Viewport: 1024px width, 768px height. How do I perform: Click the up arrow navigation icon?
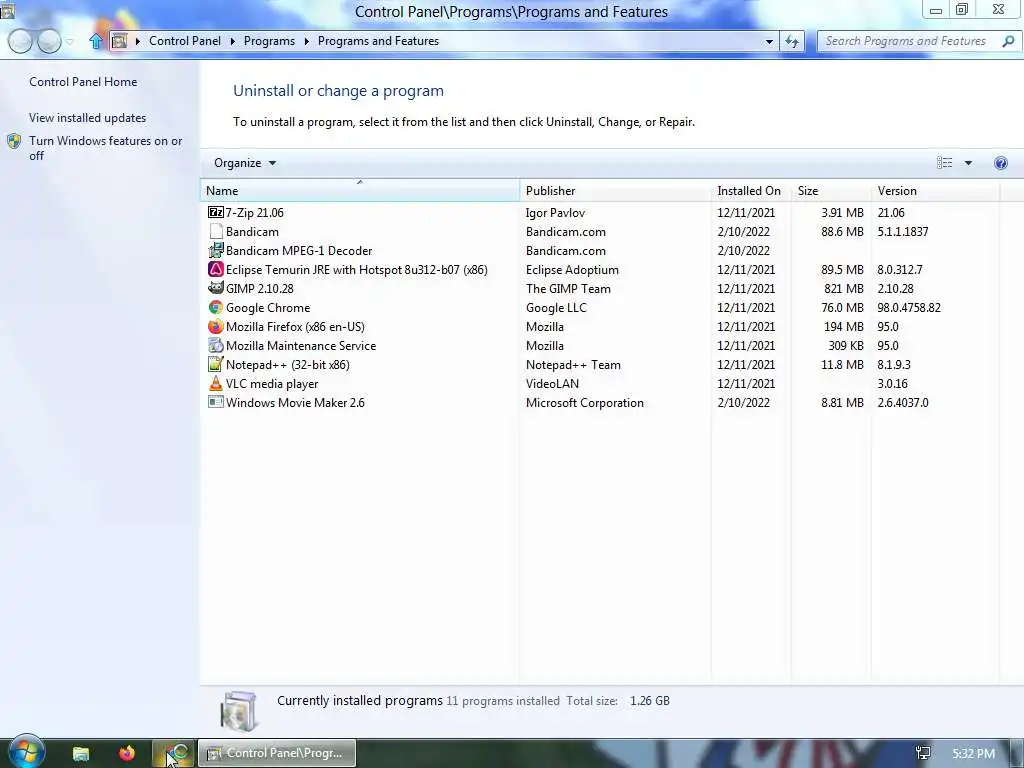click(x=96, y=41)
